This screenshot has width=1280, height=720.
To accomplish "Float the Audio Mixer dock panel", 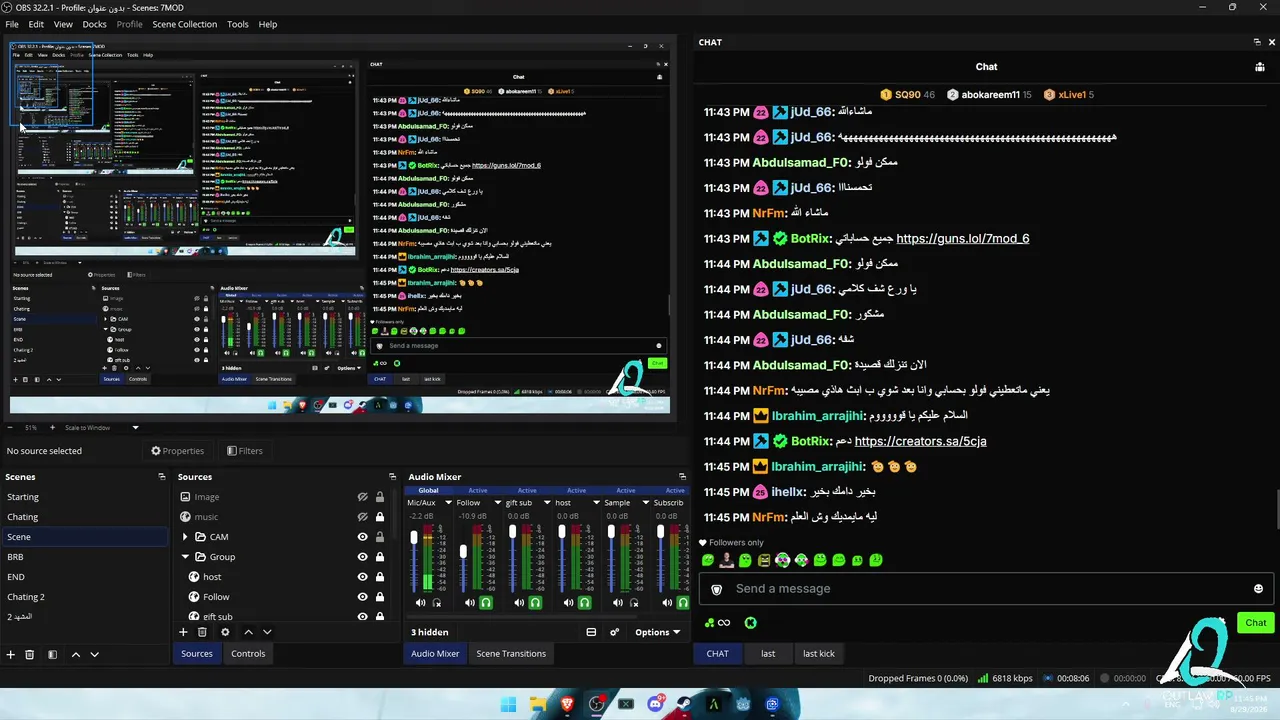I will pos(683,477).
